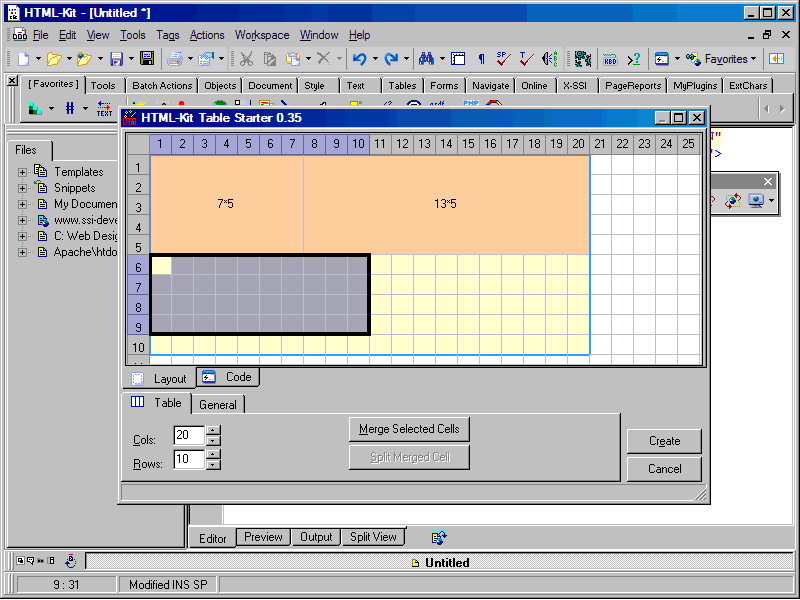This screenshot has height=600, width=800.
Task: Select the www.ssi-deve tree item
Action: coord(85,220)
